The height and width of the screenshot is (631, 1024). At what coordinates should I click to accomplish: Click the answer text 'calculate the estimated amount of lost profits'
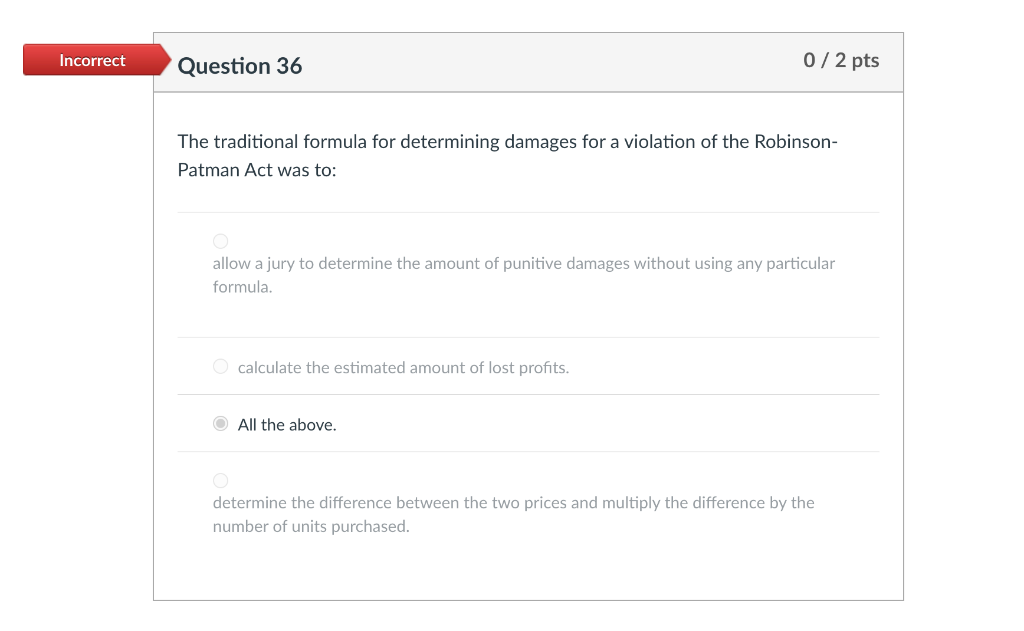click(403, 366)
